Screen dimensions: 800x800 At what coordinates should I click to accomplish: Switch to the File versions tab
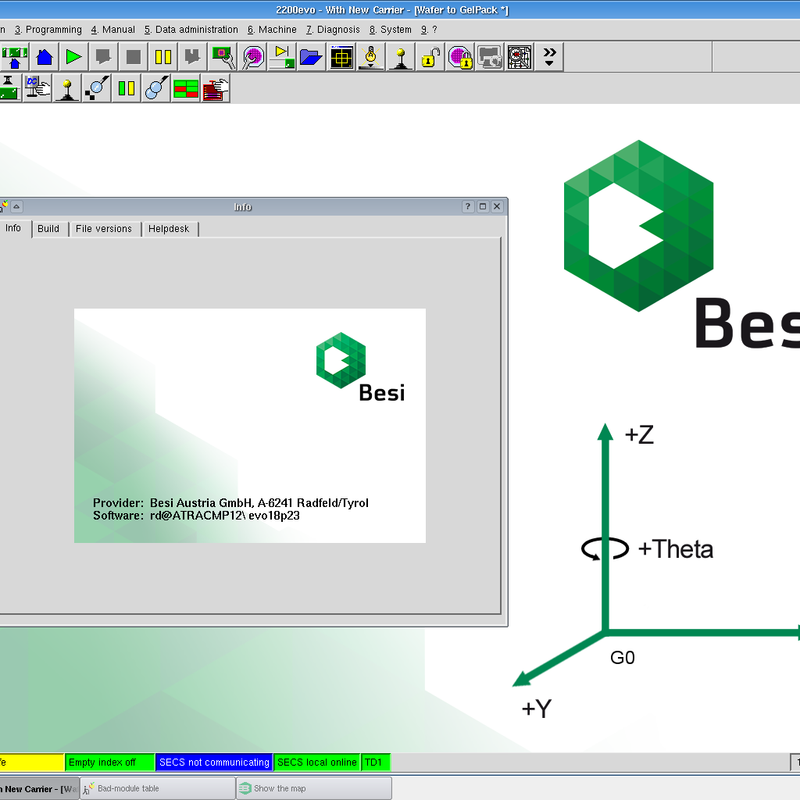104,229
